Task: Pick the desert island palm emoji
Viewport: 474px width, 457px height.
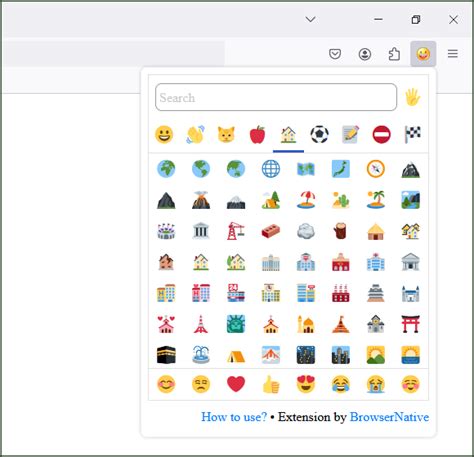Action: 376,200
